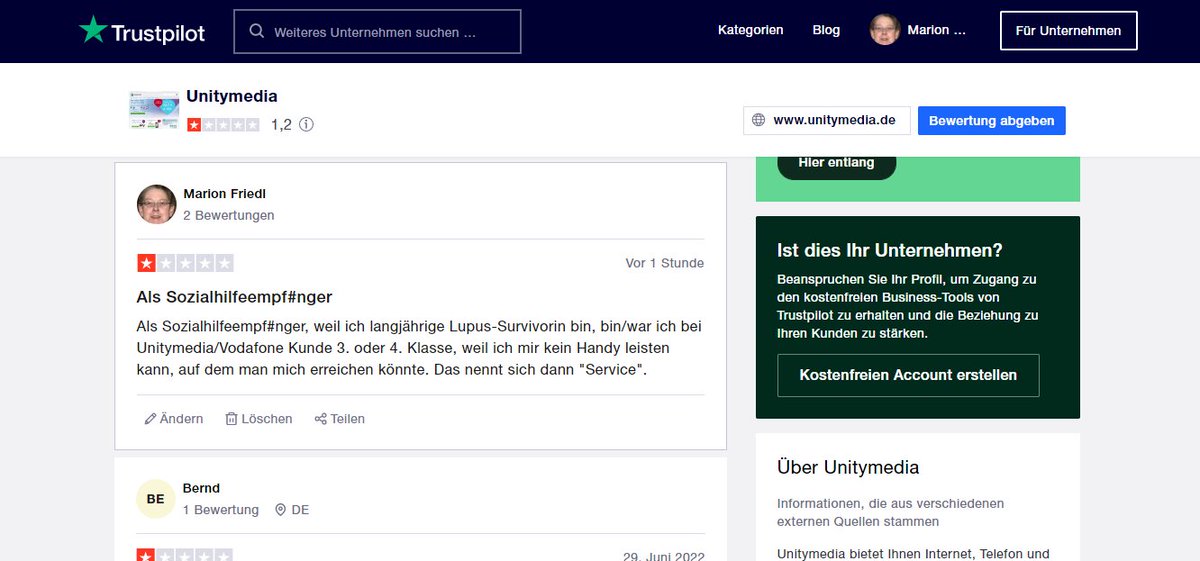1200x561 pixels.
Task: Open the user avatar in the top navigation
Action: pos(885,30)
